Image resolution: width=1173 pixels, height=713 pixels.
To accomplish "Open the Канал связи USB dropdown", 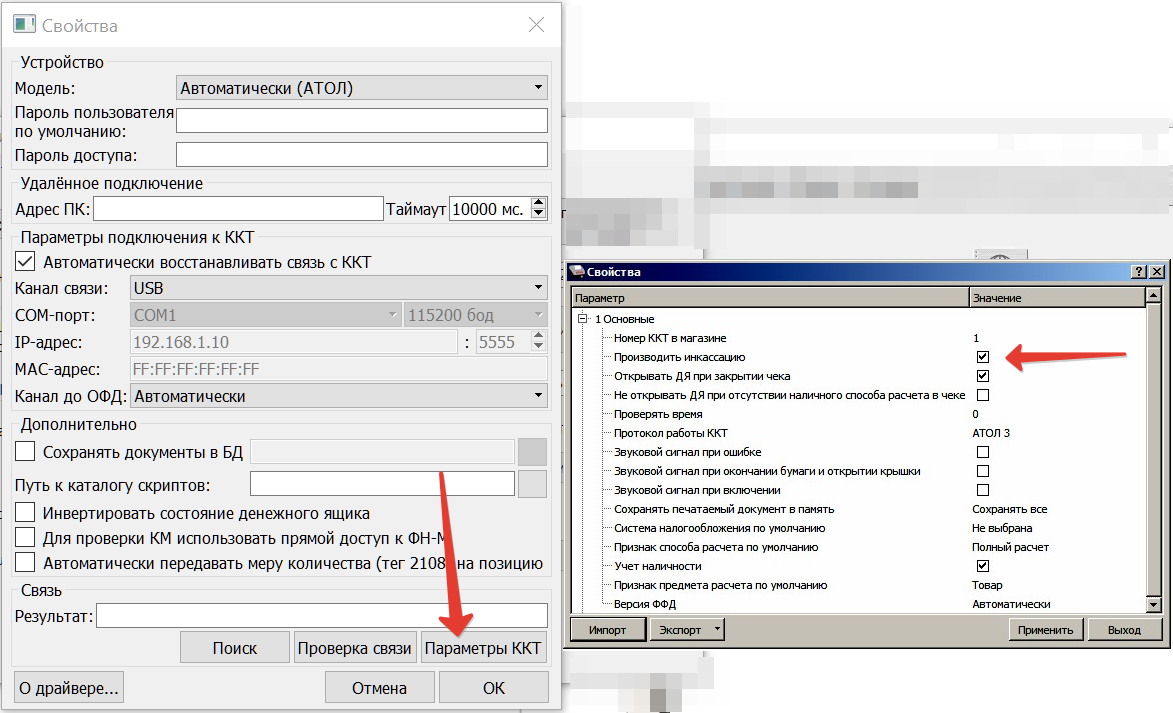I will tap(339, 287).
